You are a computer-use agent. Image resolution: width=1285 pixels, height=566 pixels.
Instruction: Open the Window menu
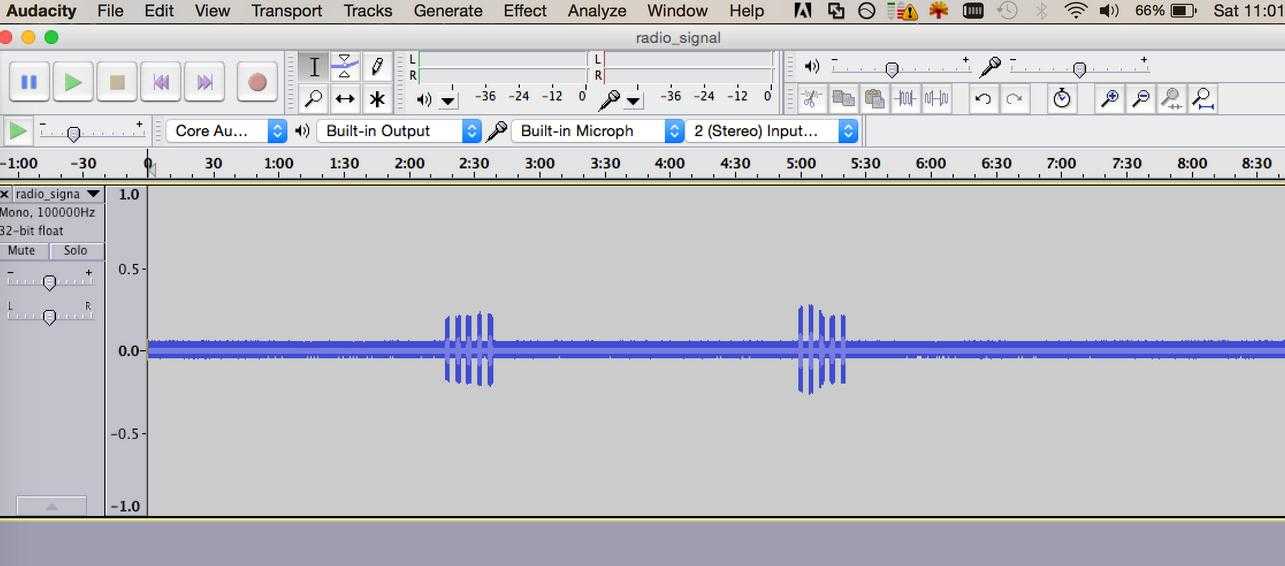click(677, 11)
